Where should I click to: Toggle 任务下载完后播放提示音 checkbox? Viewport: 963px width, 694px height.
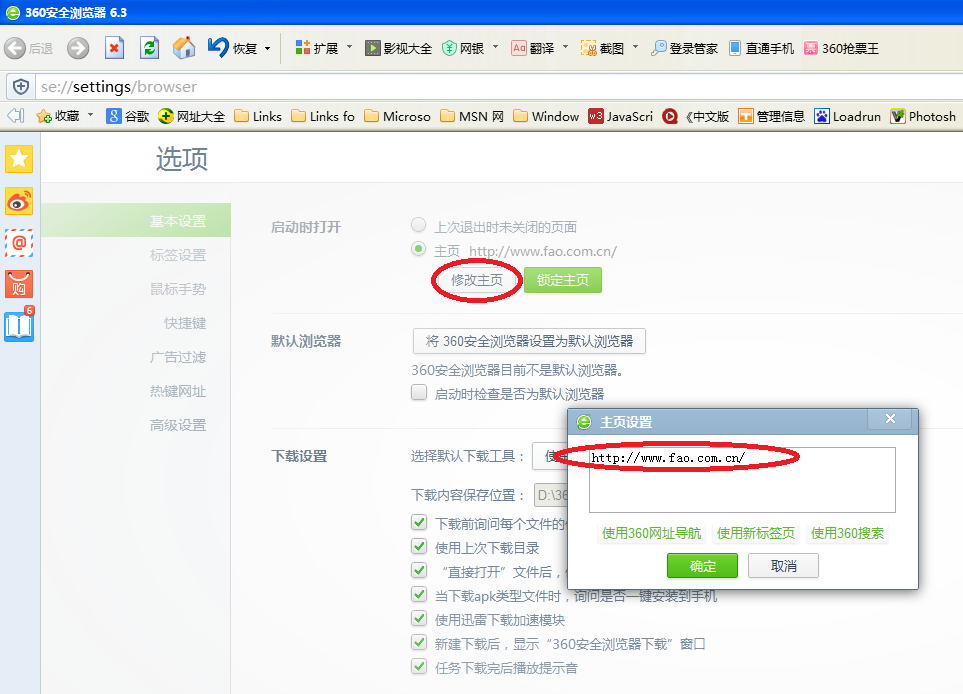pyautogui.click(x=419, y=666)
